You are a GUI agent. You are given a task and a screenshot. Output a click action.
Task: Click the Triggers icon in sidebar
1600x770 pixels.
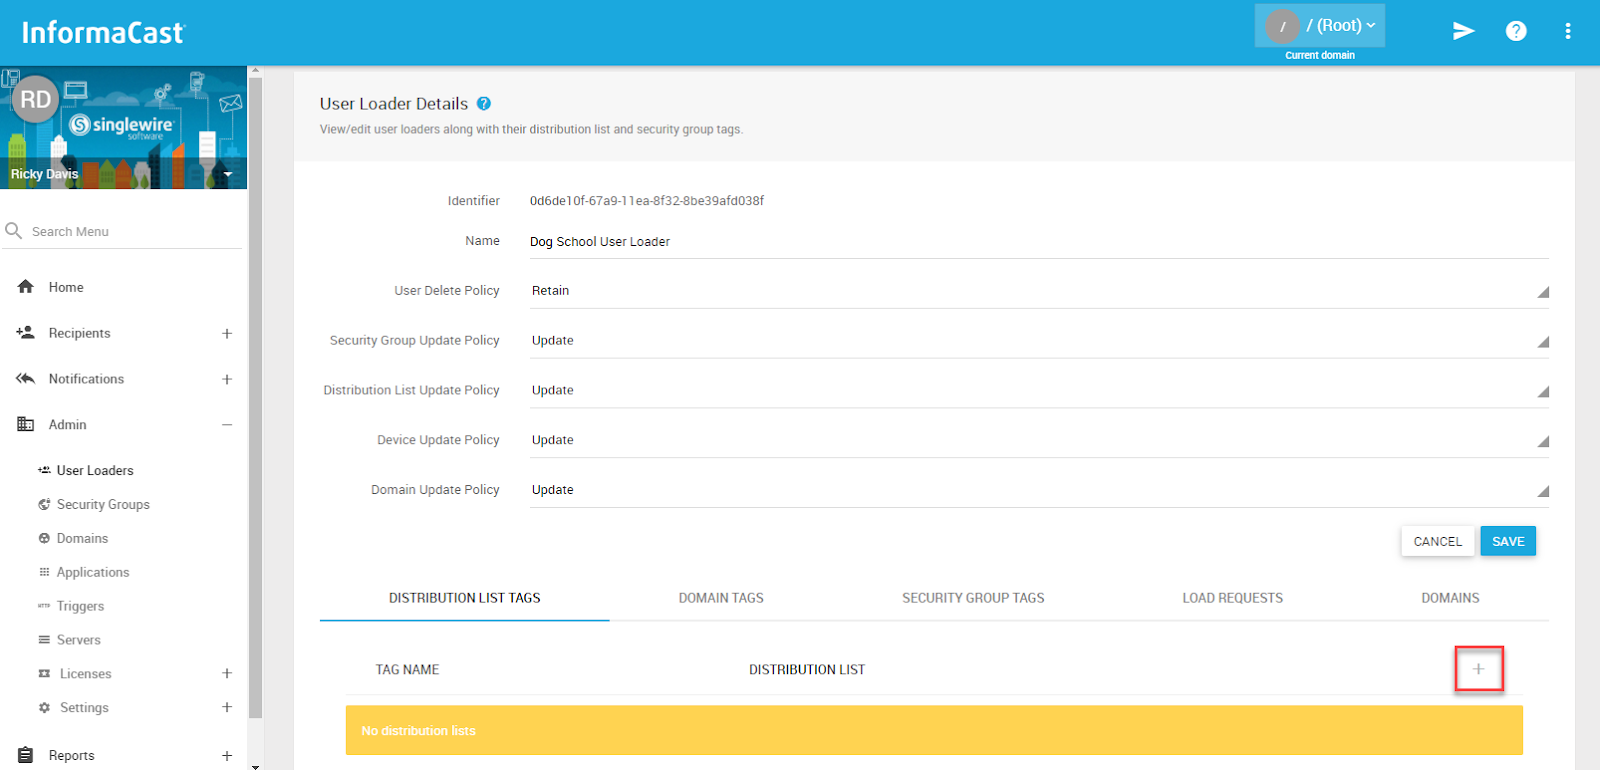pos(44,606)
